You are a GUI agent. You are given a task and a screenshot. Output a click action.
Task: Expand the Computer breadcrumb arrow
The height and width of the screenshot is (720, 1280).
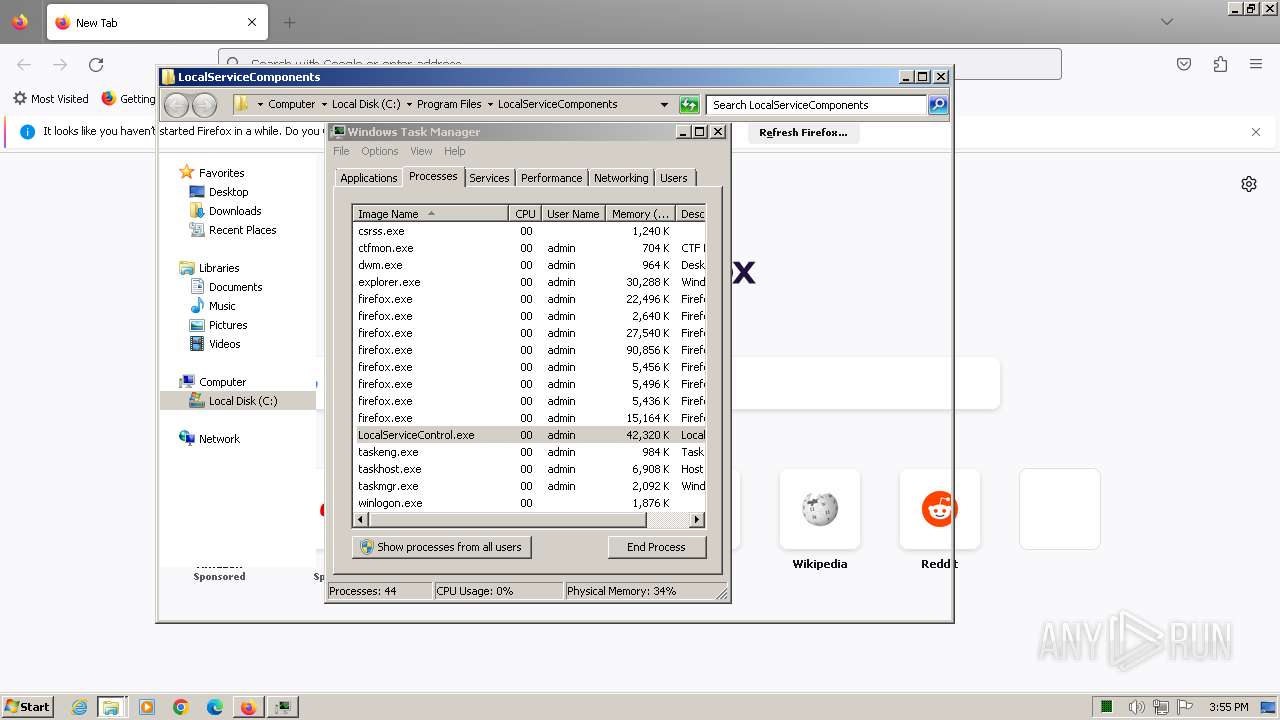(324, 104)
